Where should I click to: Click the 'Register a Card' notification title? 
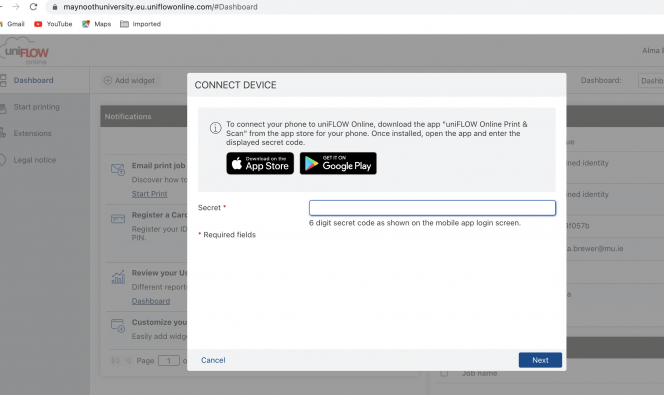(159, 215)
